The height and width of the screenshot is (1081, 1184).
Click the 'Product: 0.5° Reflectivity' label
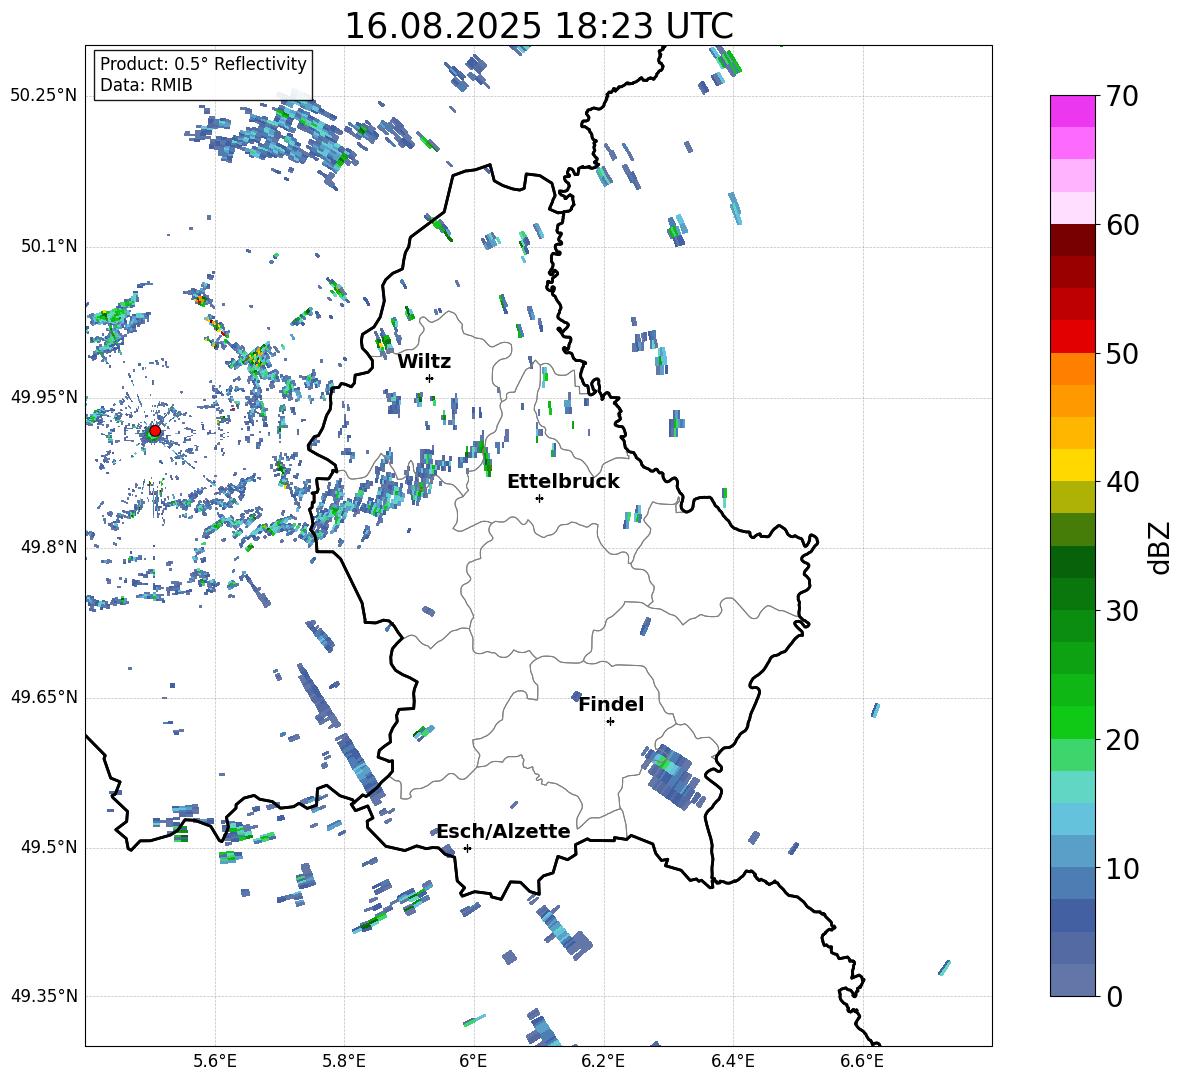coord(203,64)
